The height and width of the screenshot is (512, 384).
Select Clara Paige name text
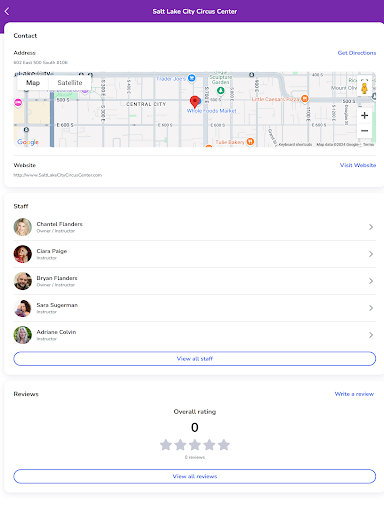[x=52, y=251]
